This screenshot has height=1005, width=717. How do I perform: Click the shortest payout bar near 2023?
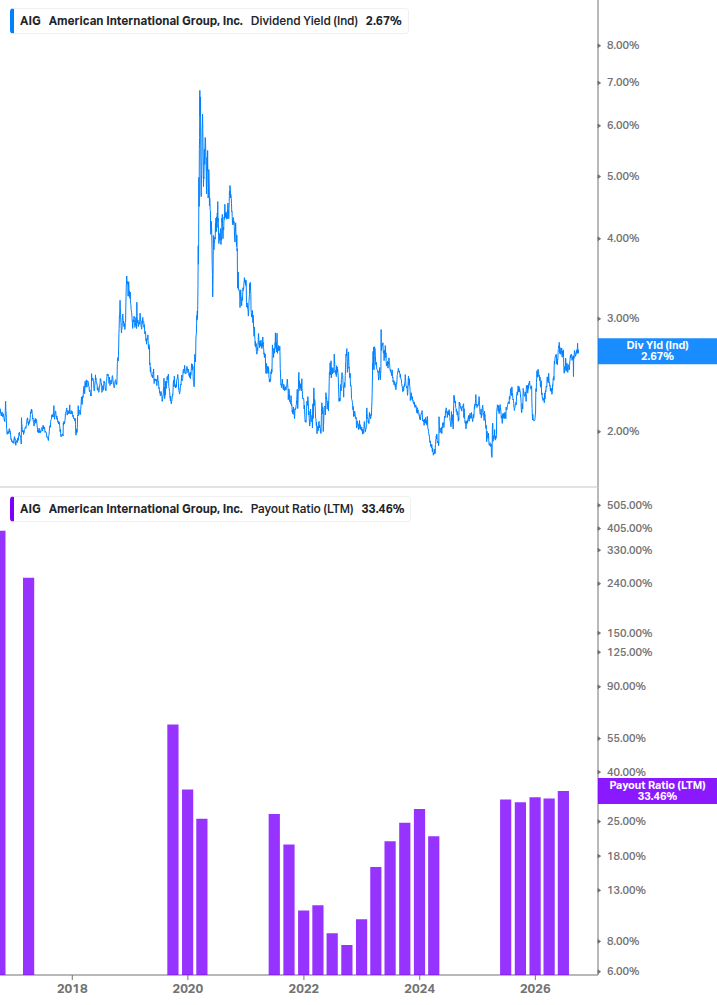click(347, 960)
